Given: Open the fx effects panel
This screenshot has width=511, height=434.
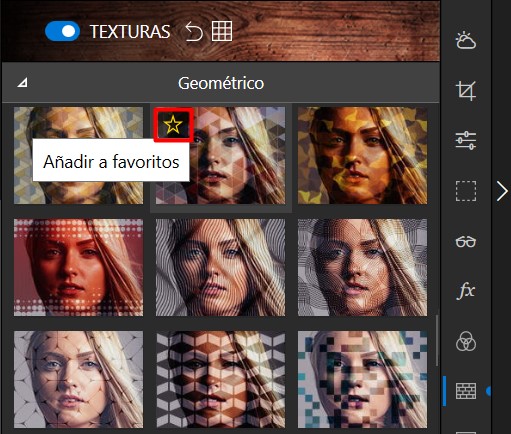Looking at the screenshot, I should pos(466,291).
